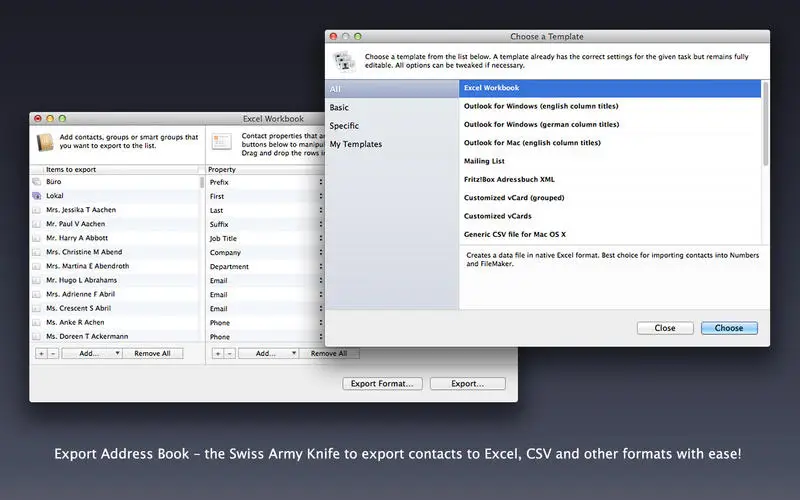Click contact card icon beside Mrs. Christine M Abend
The height and width of the screenshot is (500, 800).
tap(36, 252)
